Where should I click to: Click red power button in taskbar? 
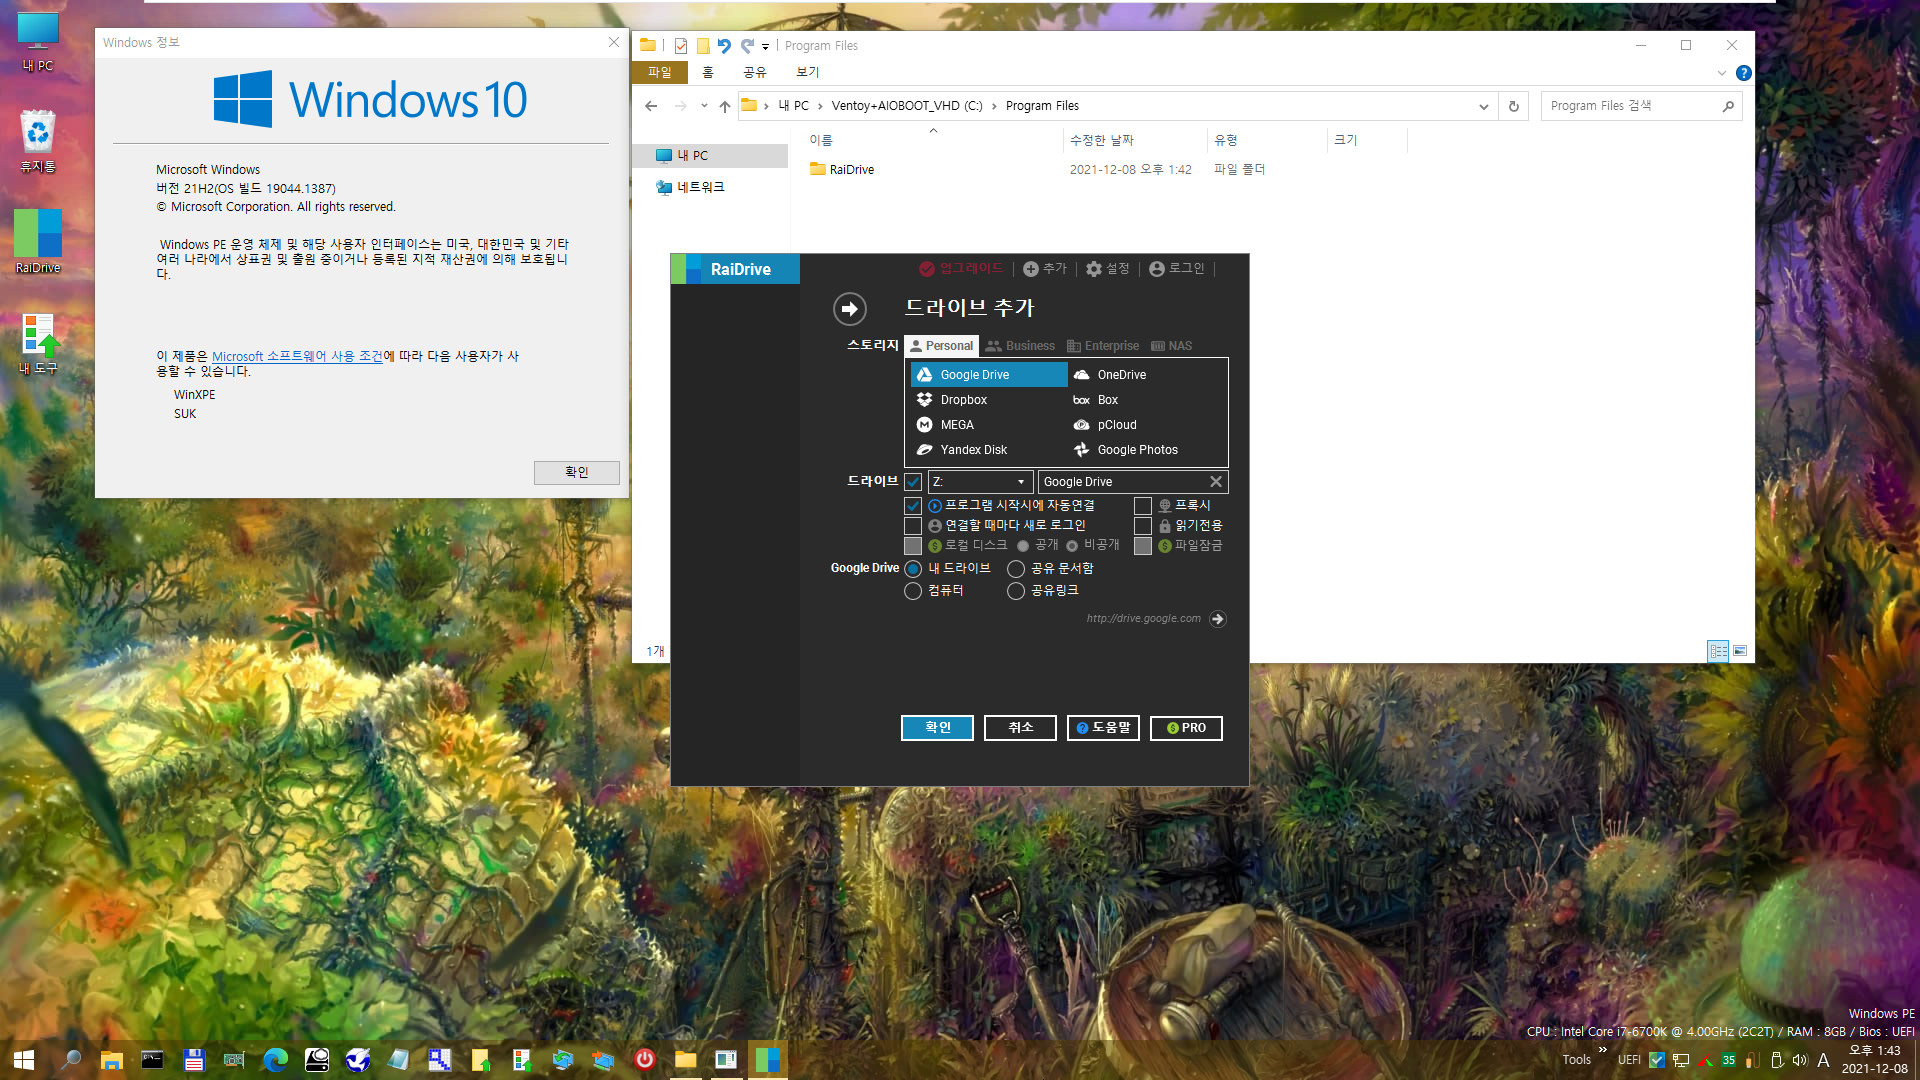point(644,1059)
